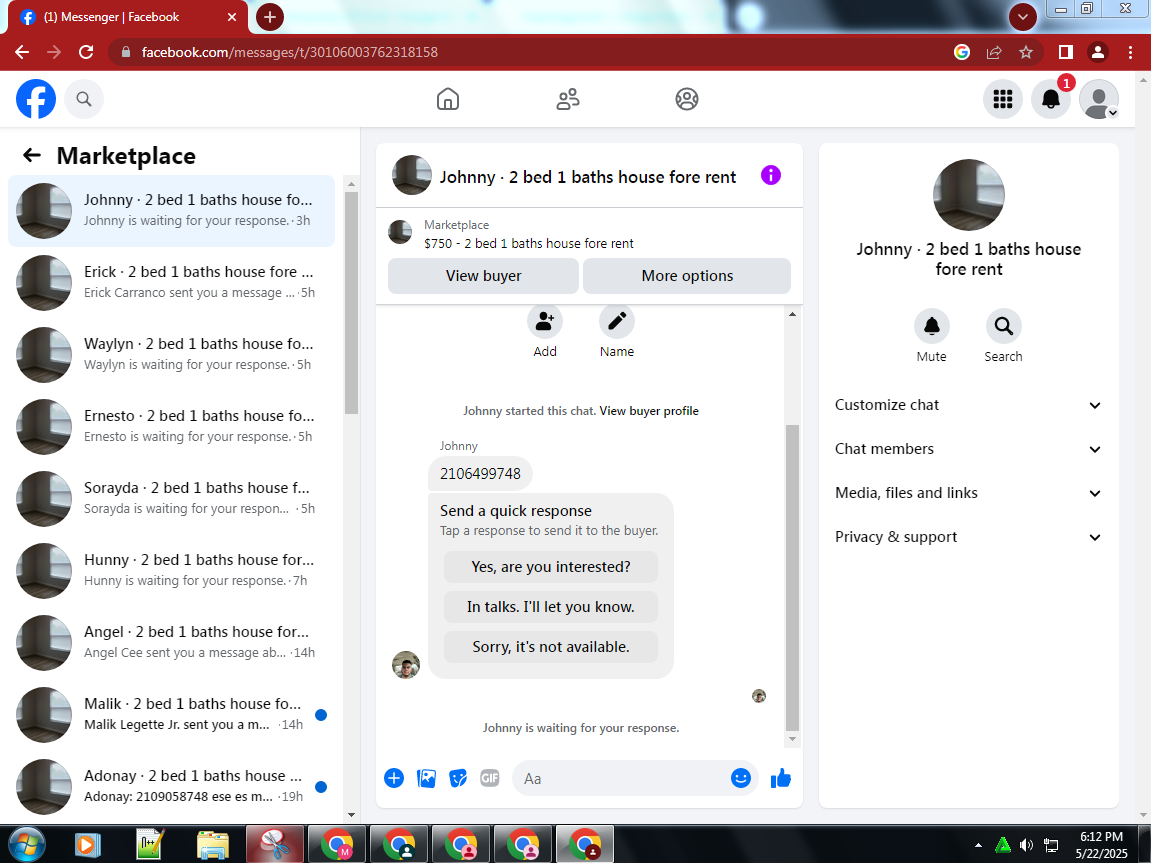Image resolution: width=1151 pixels, height=863 pixels.
Task: Send quick response 'Sorry, it's not available.'
Action: (551, 647)
